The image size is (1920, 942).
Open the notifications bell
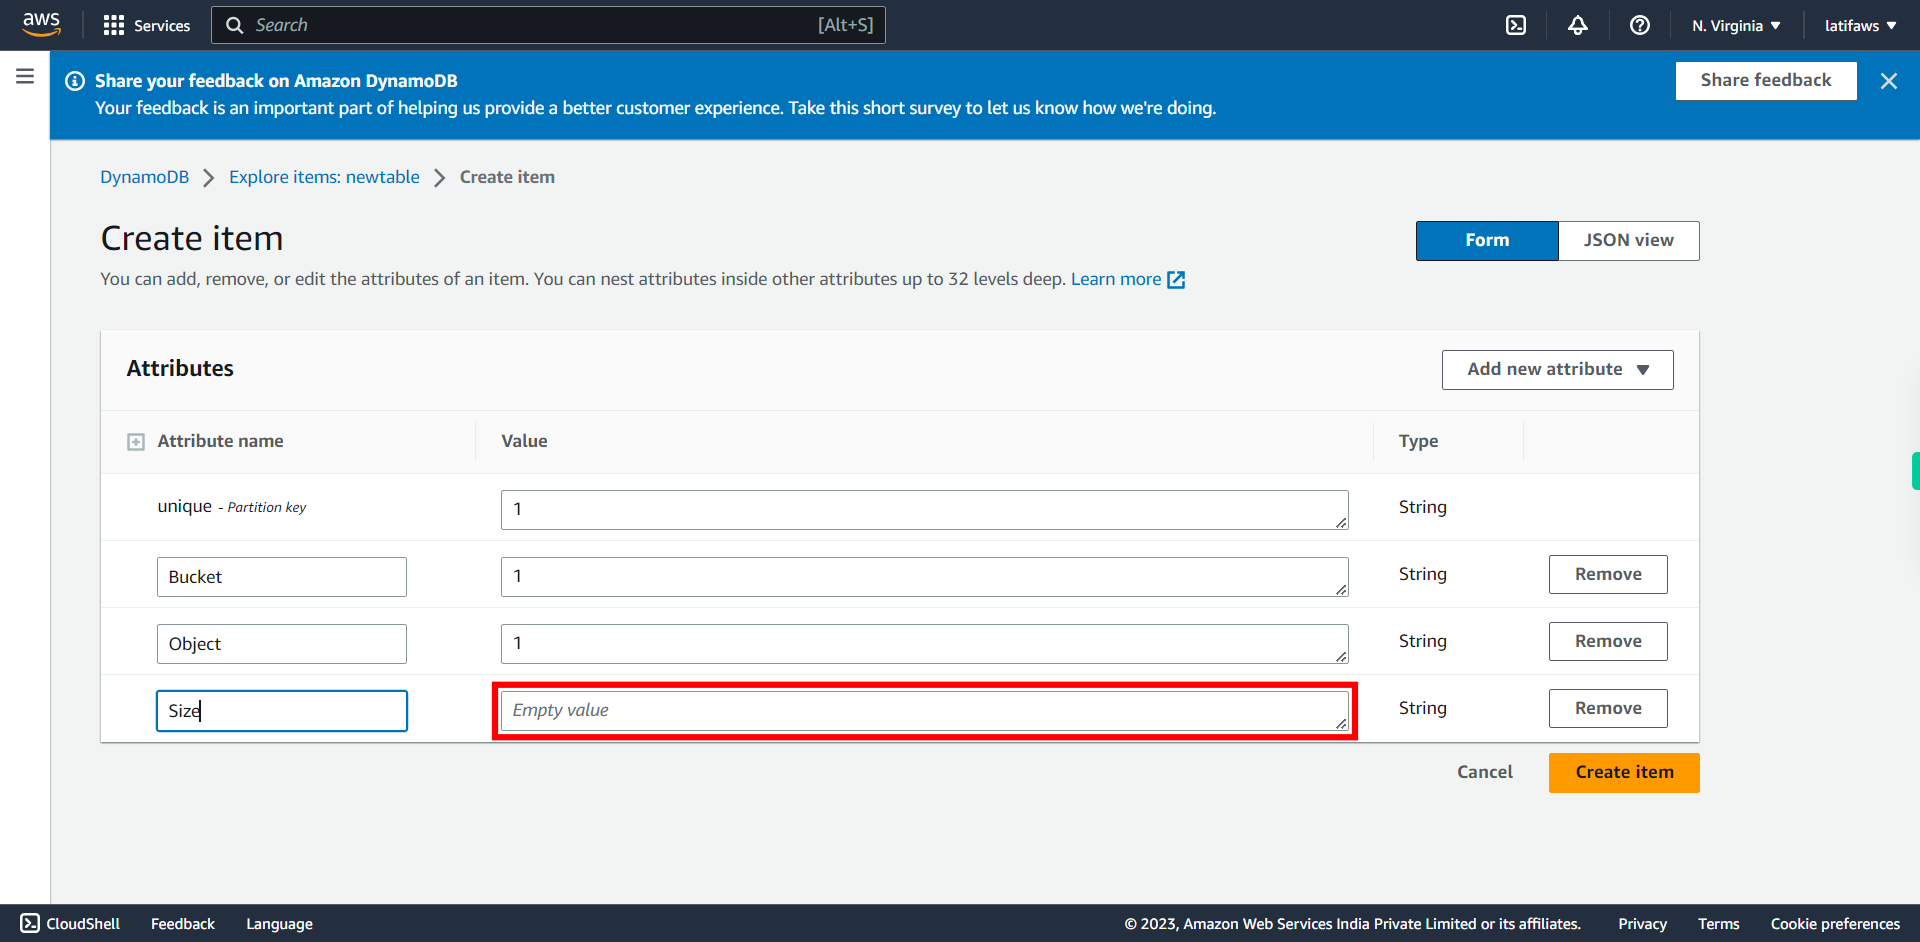(1578, 25)
